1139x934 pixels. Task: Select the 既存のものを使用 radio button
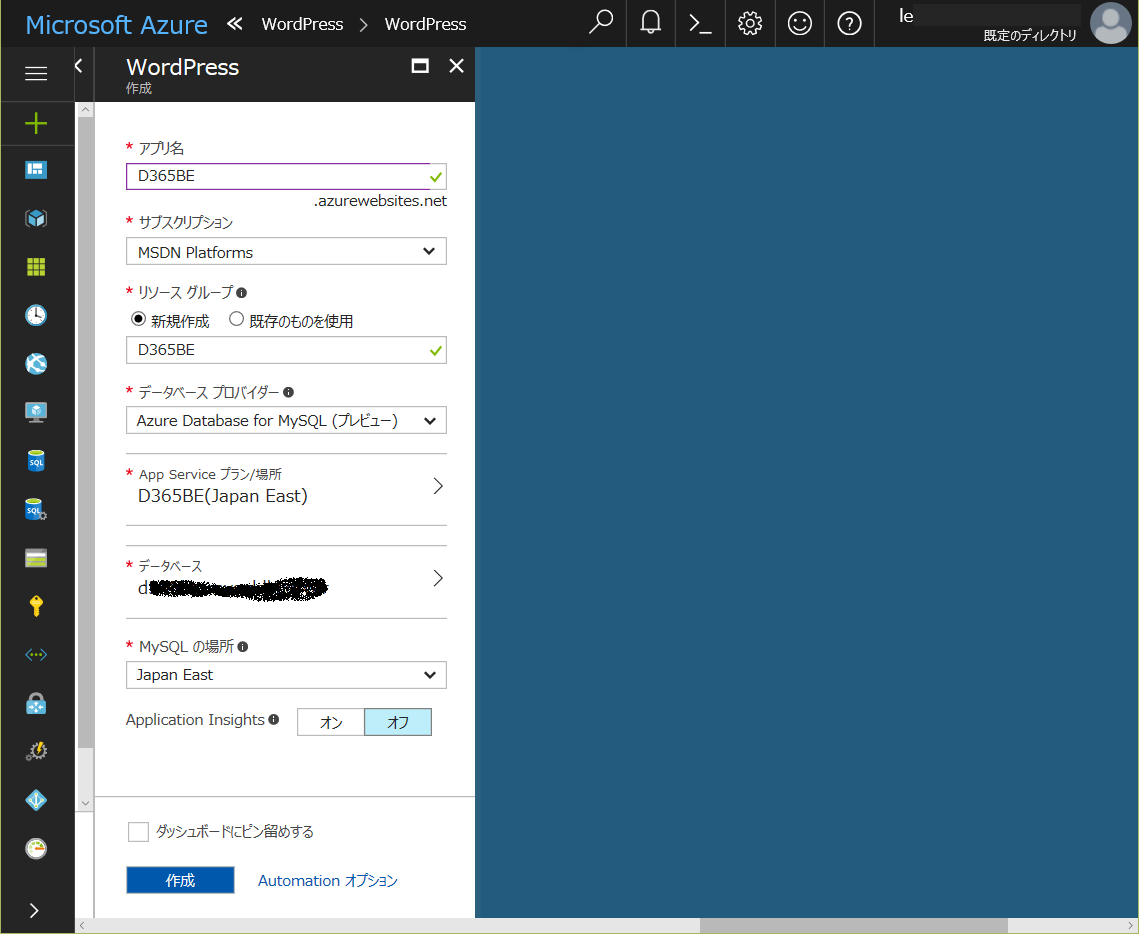236,319
